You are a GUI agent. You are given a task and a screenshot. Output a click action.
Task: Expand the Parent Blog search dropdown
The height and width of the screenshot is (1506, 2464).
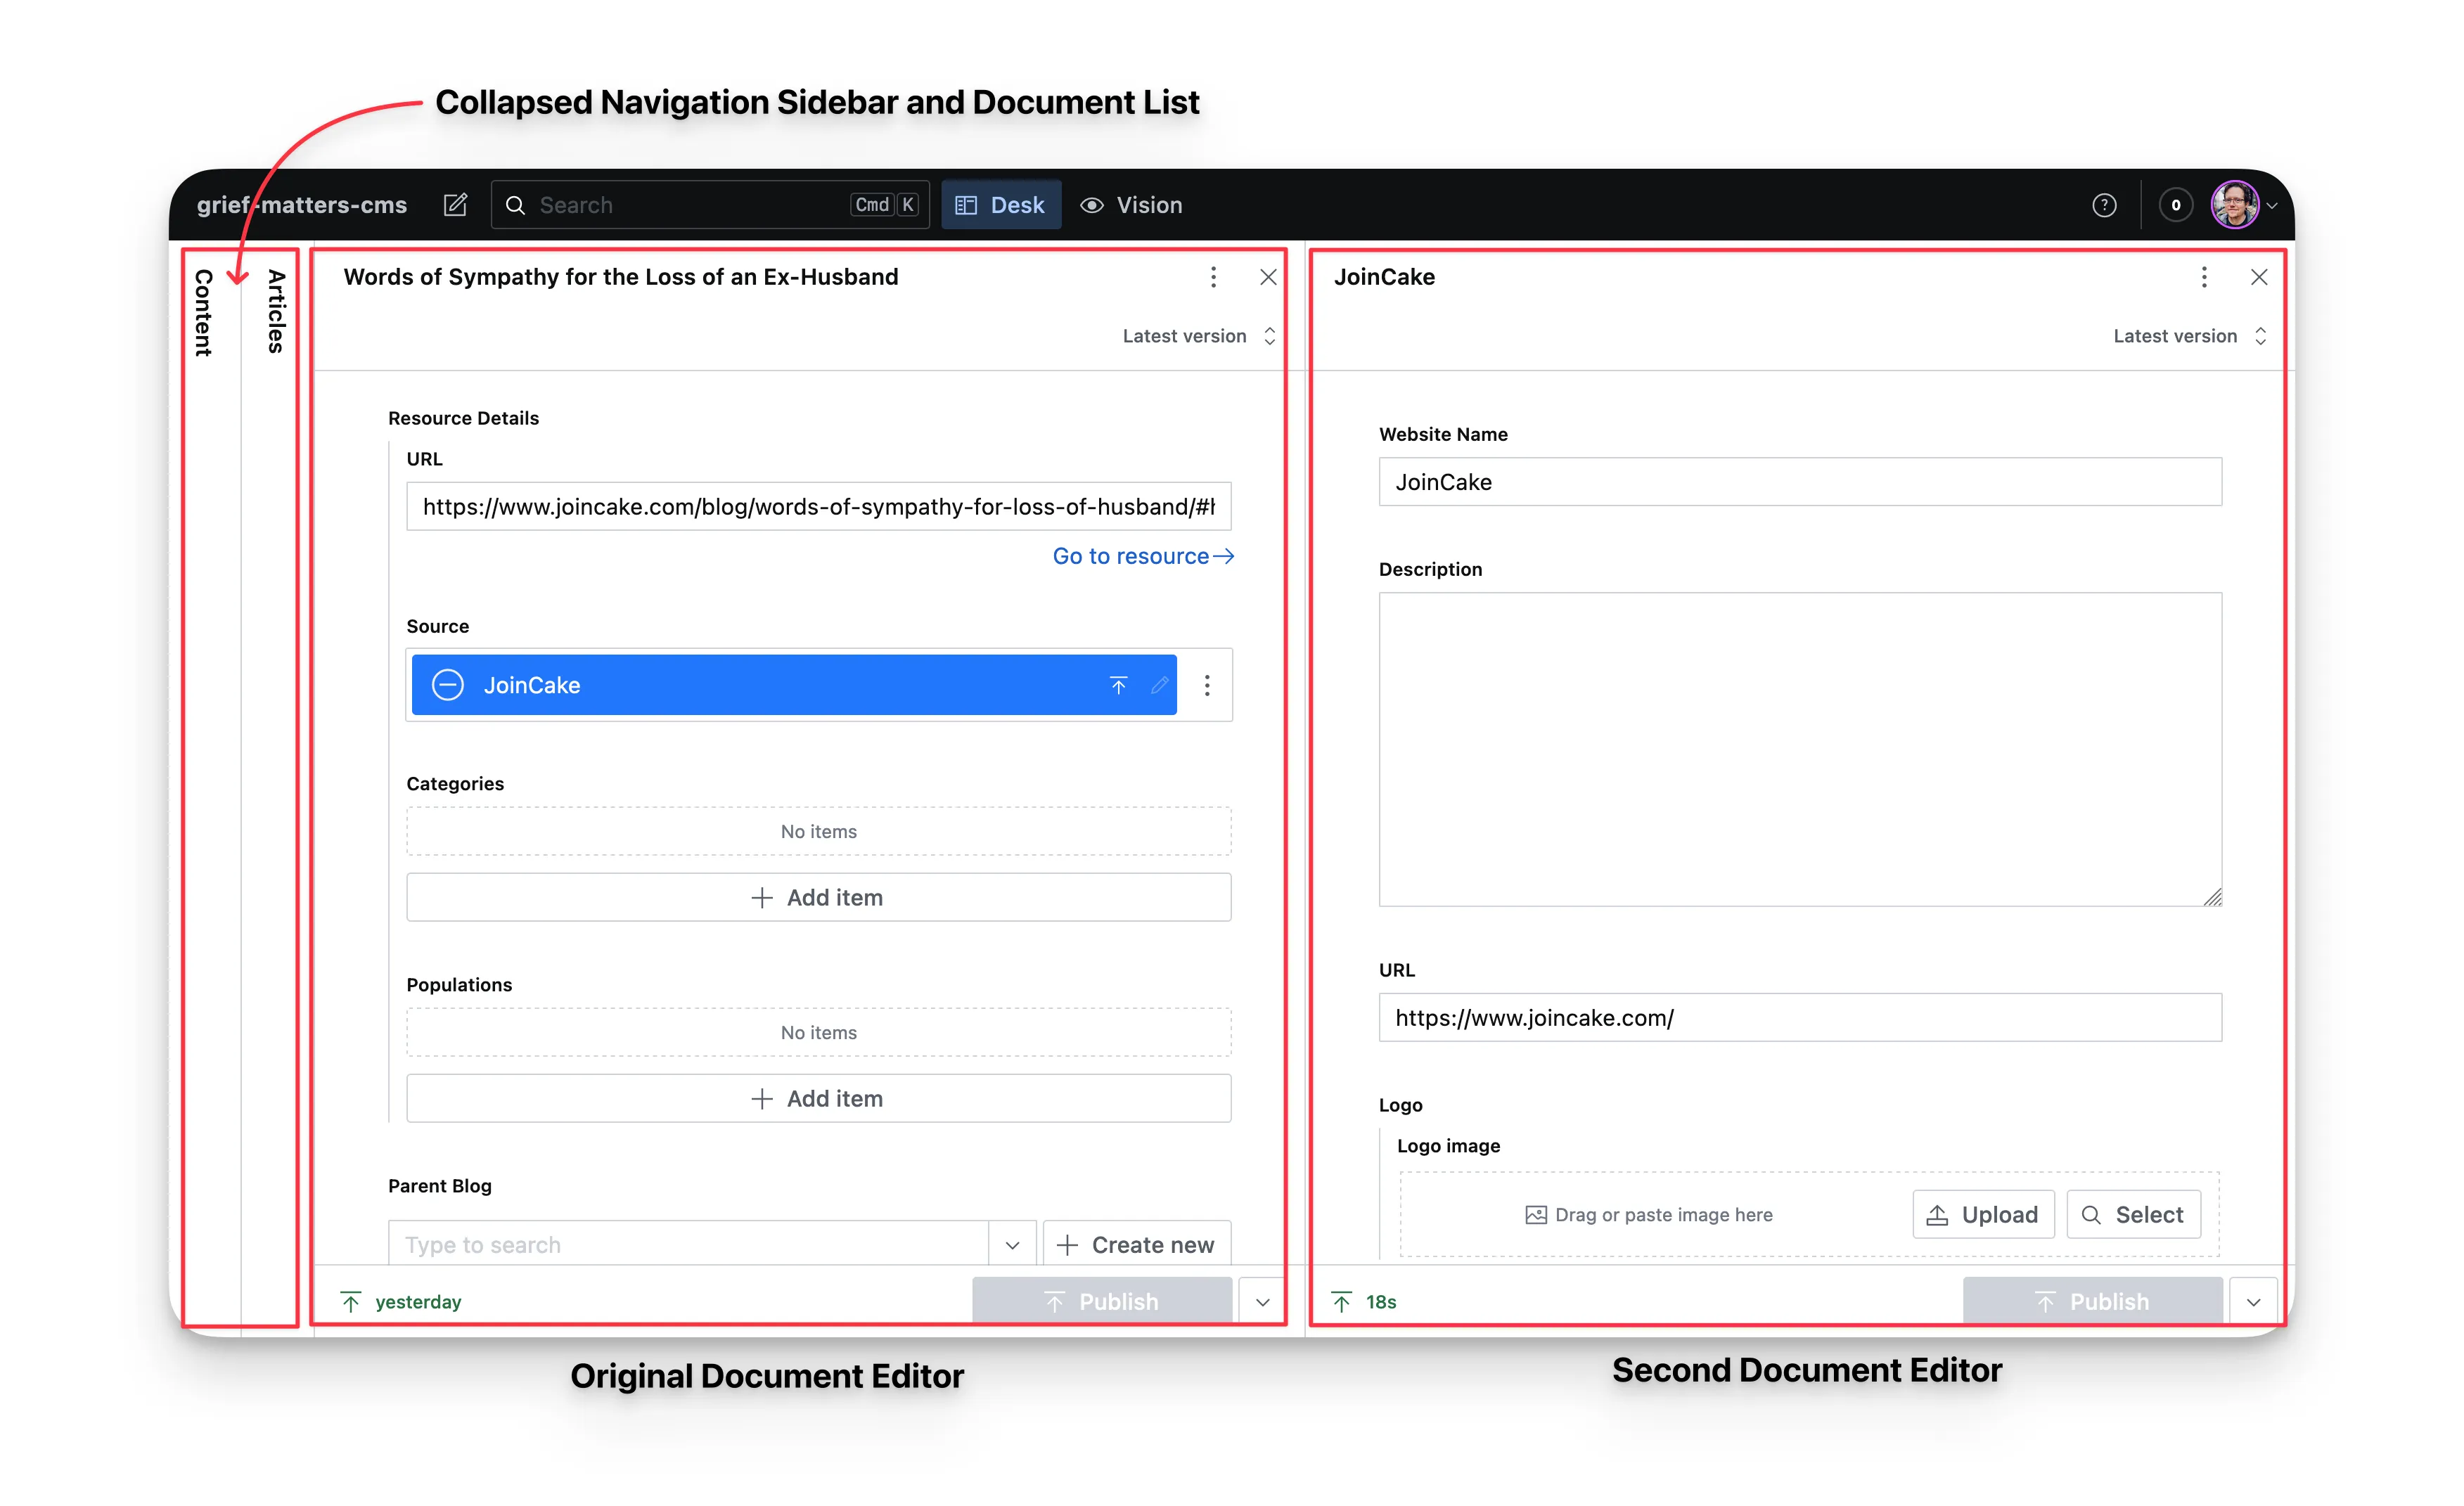tap(1012, 1244)
